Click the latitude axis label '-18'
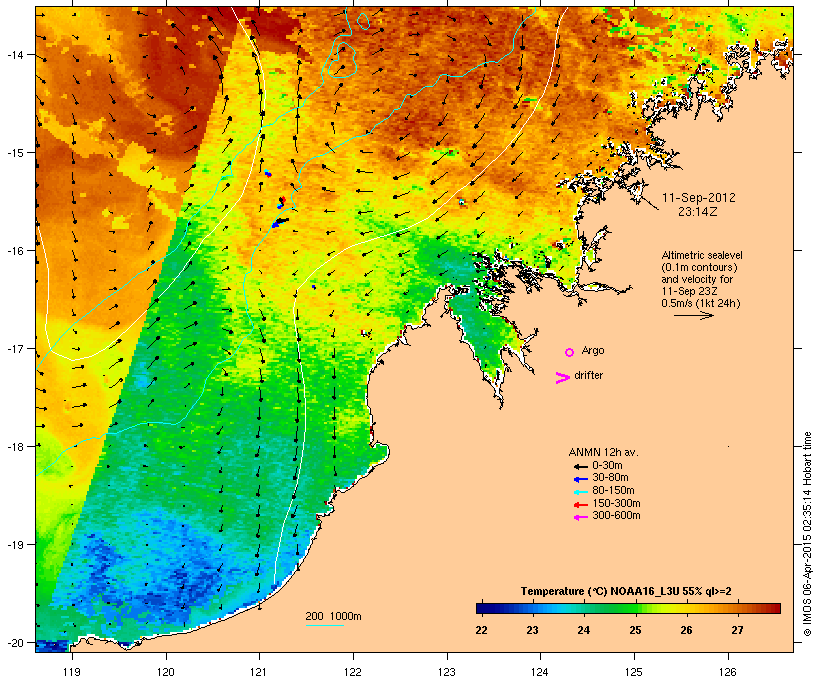820x680 pixels. point(14,446)
